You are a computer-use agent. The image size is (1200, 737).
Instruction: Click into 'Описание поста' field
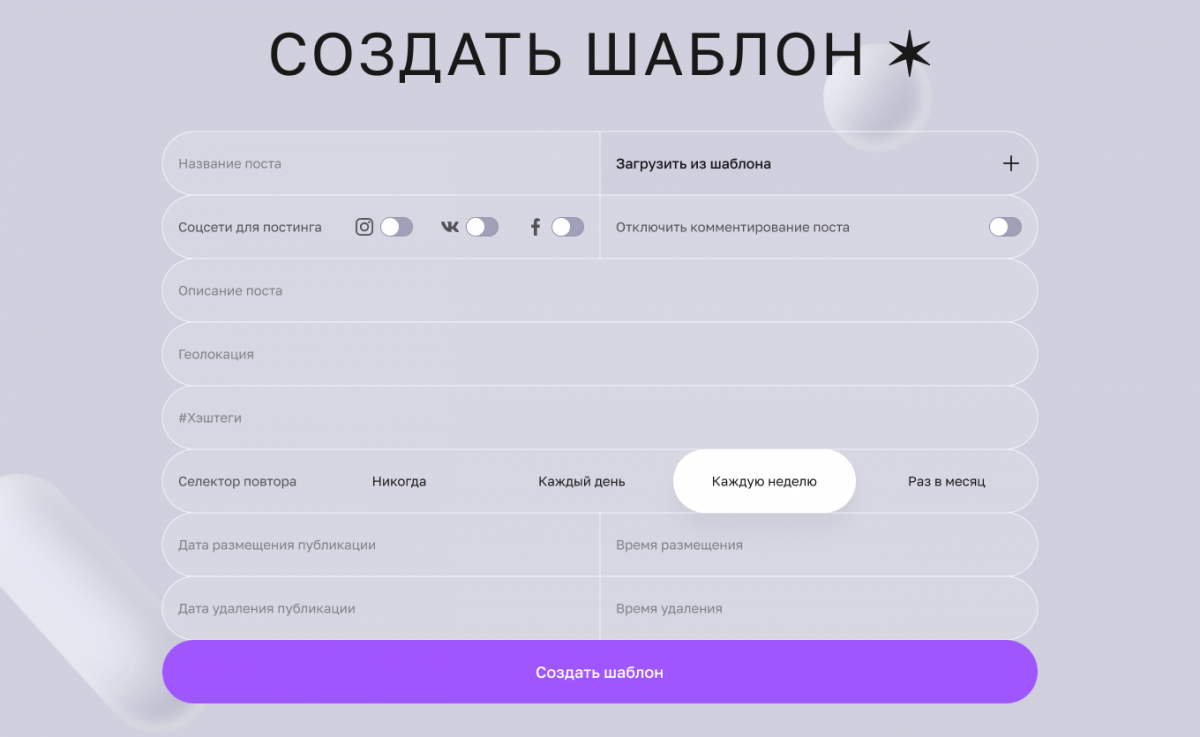pyautogui.click(x=600, y=291)
